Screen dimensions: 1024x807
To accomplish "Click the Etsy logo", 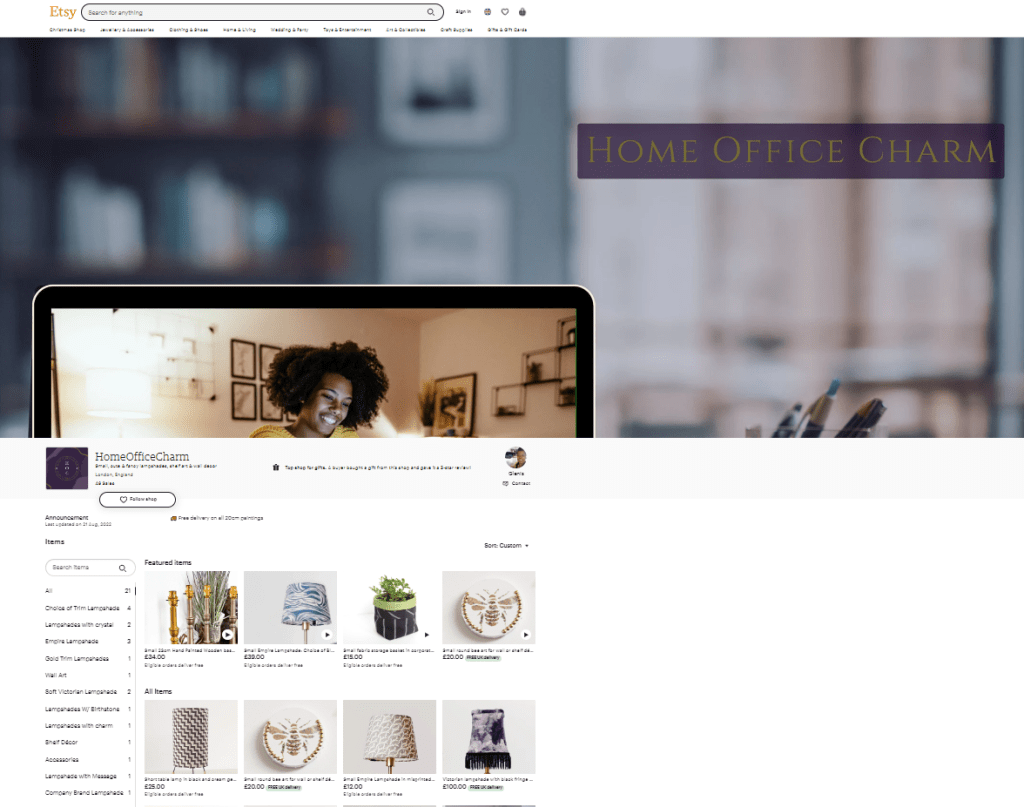I will click(62, 12).
